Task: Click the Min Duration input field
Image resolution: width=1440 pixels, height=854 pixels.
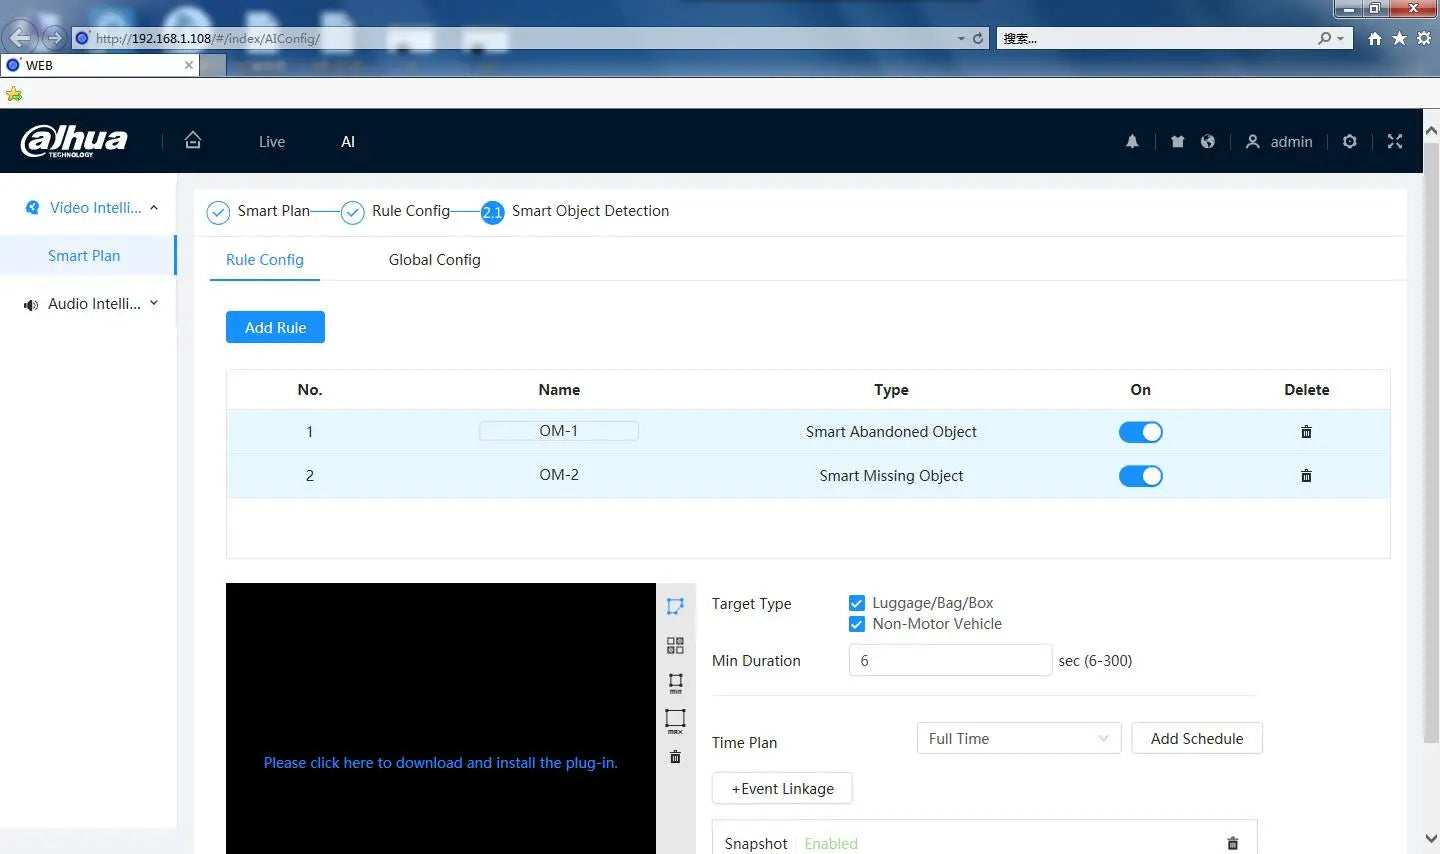Action: 950,661
